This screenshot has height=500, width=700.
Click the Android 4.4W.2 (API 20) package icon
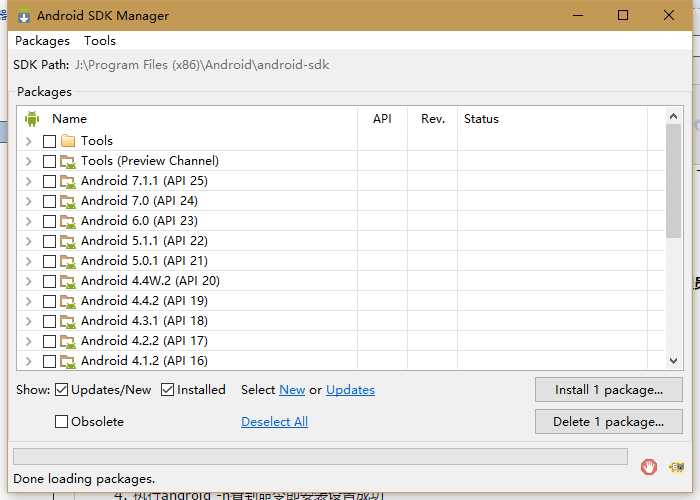[x=67, y=282]
